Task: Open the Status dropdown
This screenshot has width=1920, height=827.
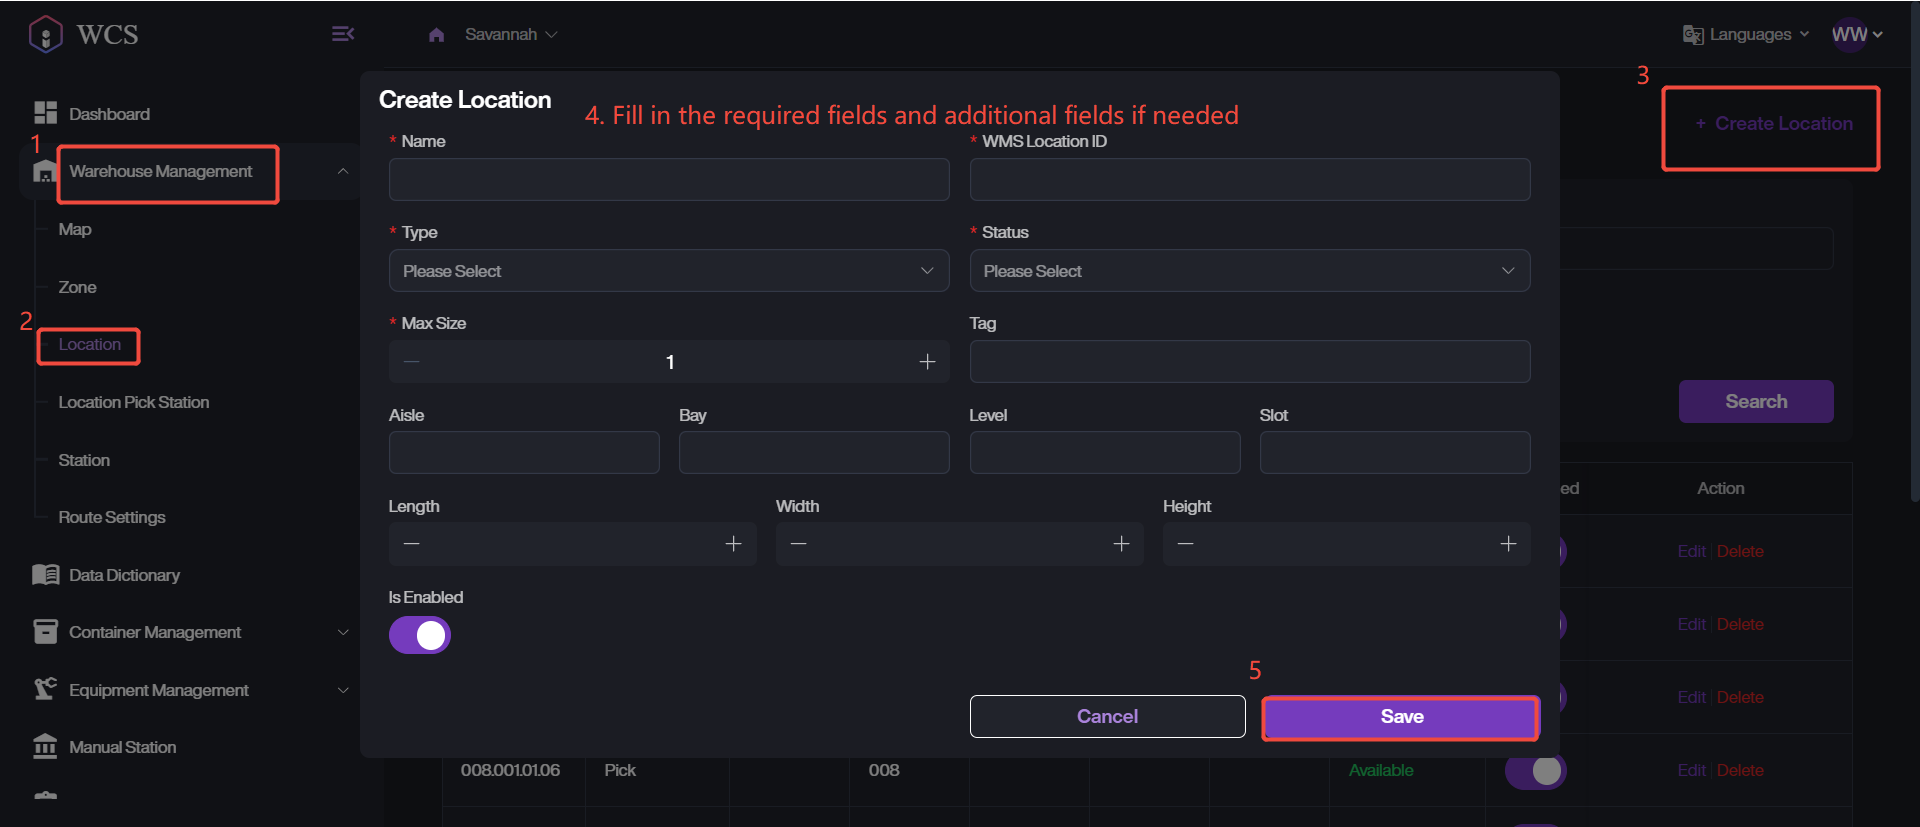Action: [1249, 271]
